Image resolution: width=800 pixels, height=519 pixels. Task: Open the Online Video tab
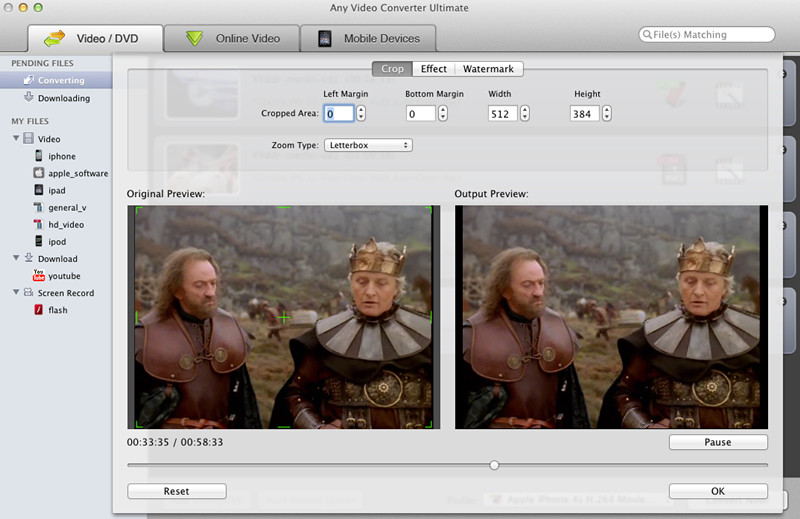pyautogui.click(x=235, y=39)
